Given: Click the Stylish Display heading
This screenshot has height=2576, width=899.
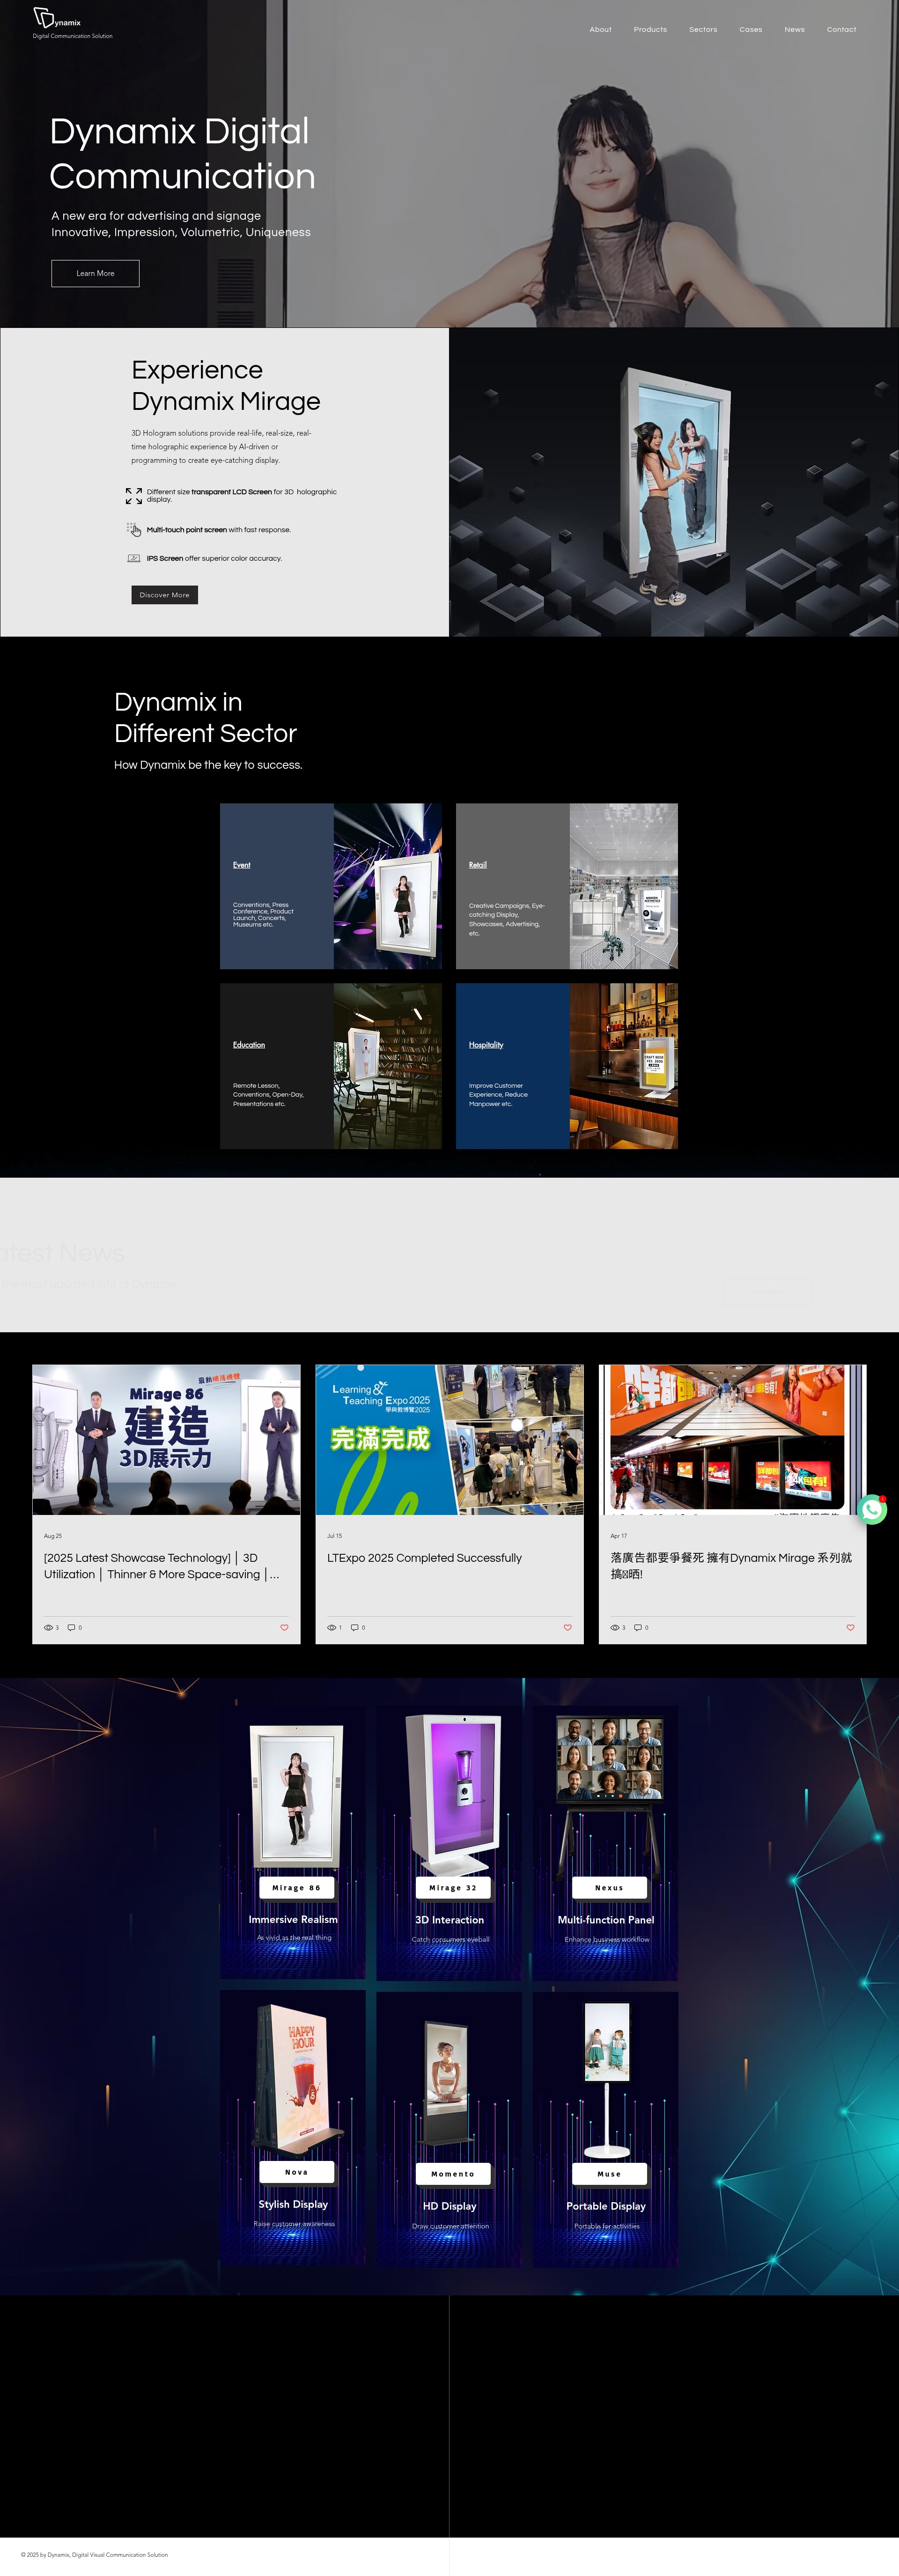Looking at the screenshot, I should (x=293, y=2204).
